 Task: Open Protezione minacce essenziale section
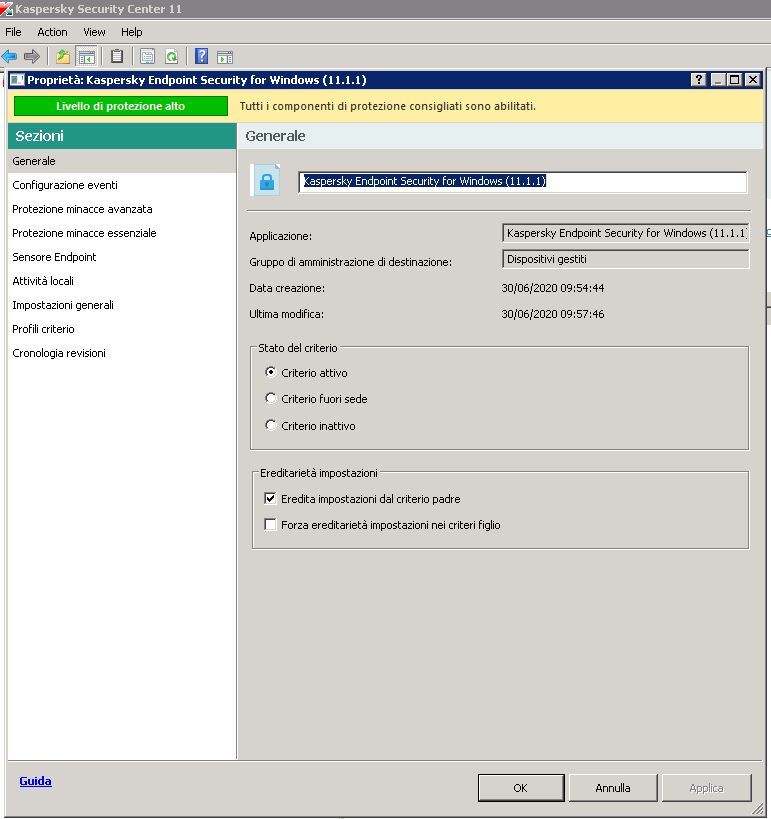point(122,233)
